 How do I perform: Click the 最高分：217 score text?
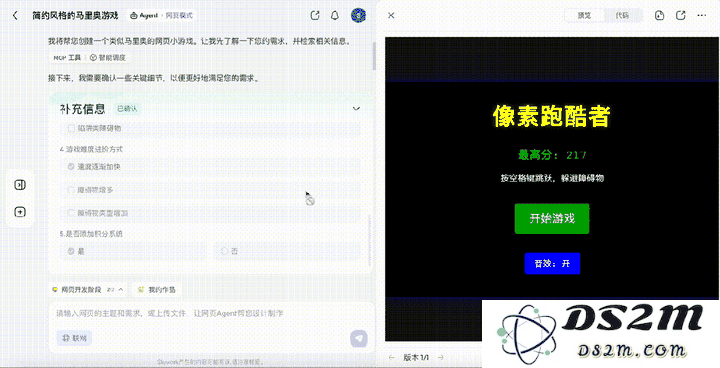coord(552,155)
